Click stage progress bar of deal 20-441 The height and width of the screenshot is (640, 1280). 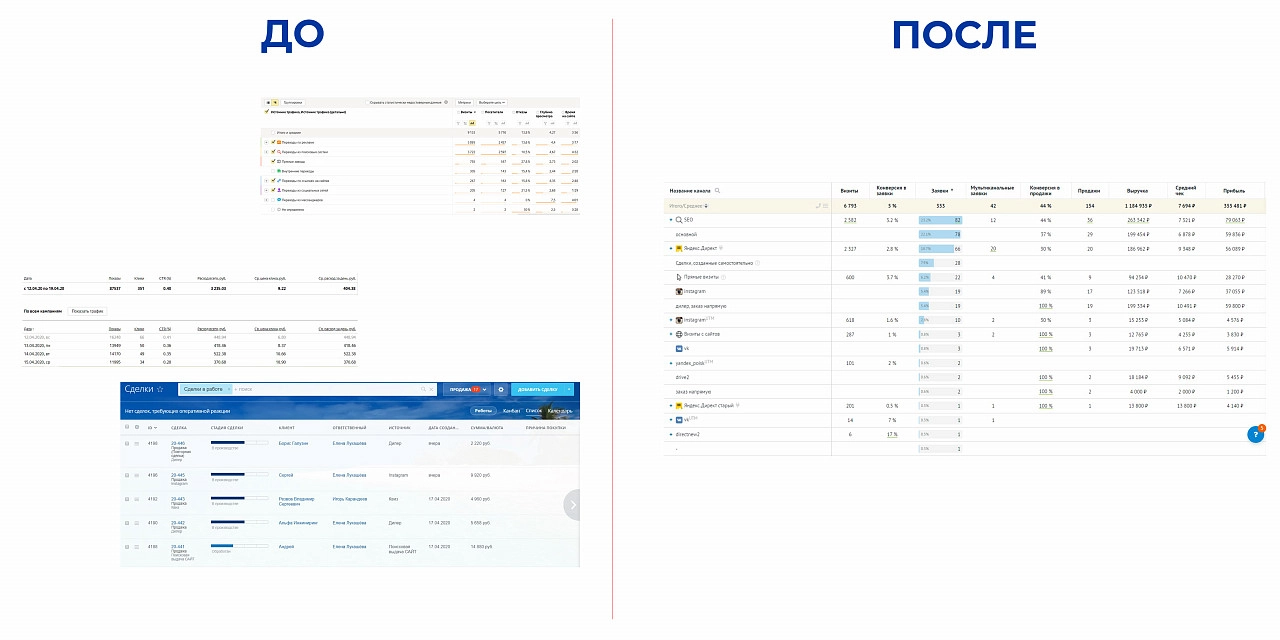(239, 546)
